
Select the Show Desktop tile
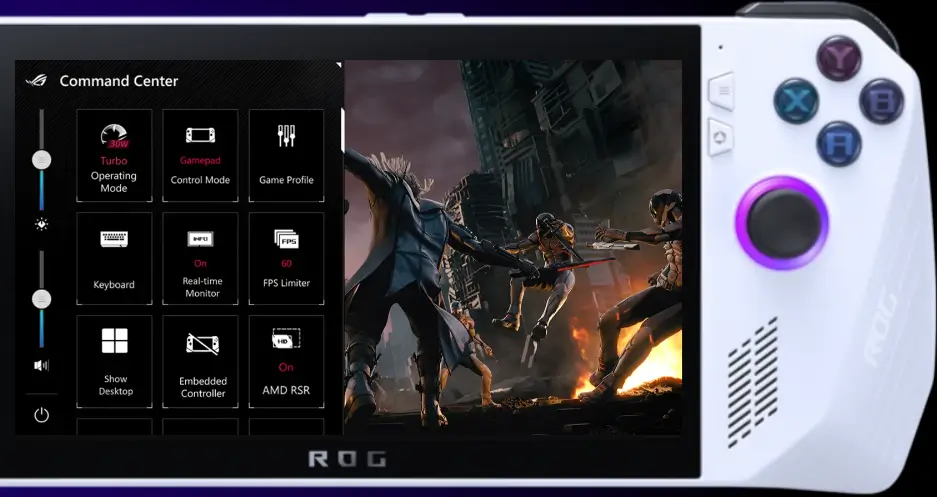[114, 362]
